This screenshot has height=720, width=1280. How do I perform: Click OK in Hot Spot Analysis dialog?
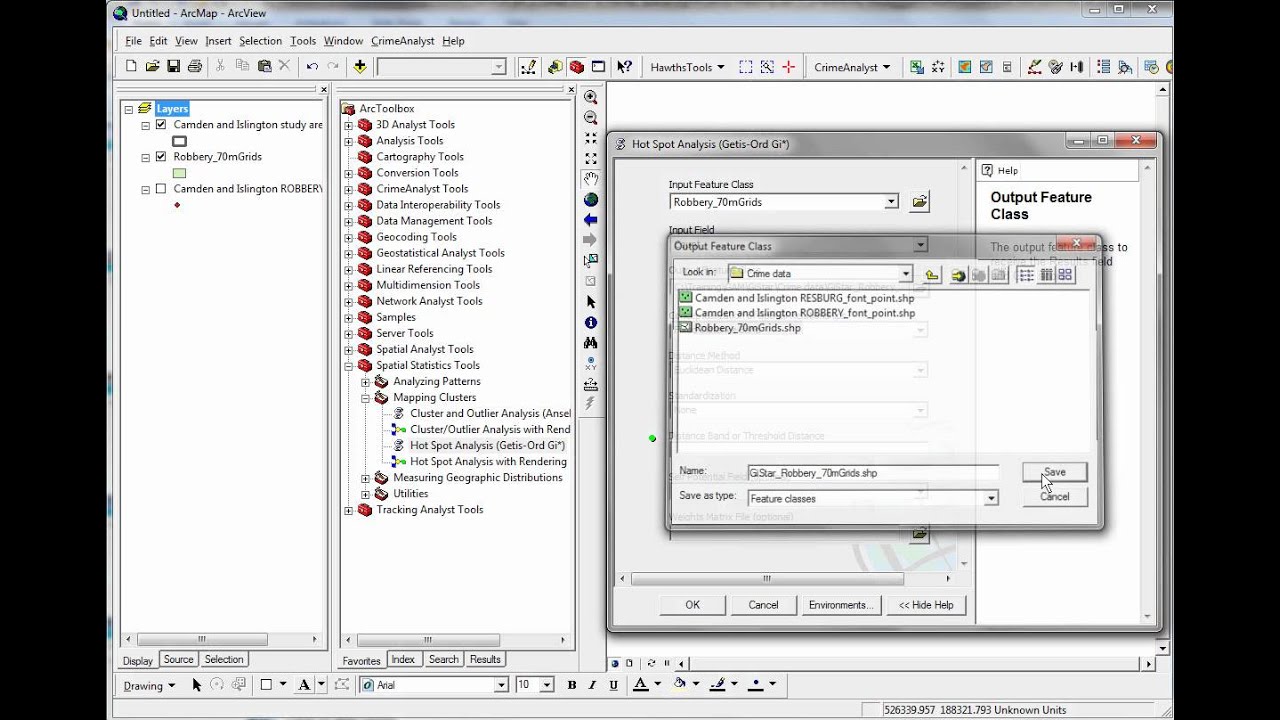tap(692, 604)
